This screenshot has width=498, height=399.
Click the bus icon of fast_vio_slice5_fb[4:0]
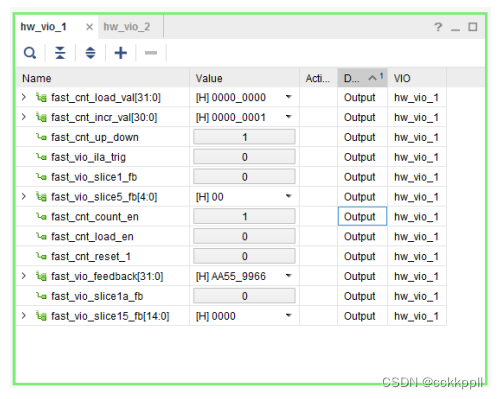click(x=41, y=197)
